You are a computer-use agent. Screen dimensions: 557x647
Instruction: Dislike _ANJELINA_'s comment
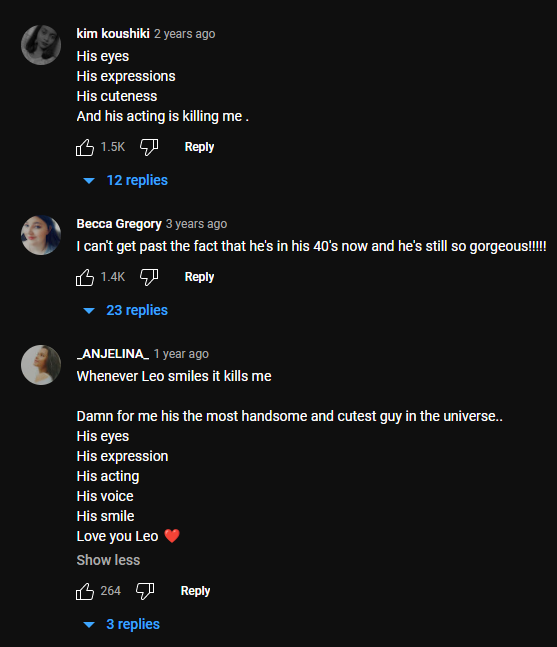point(145,591)
